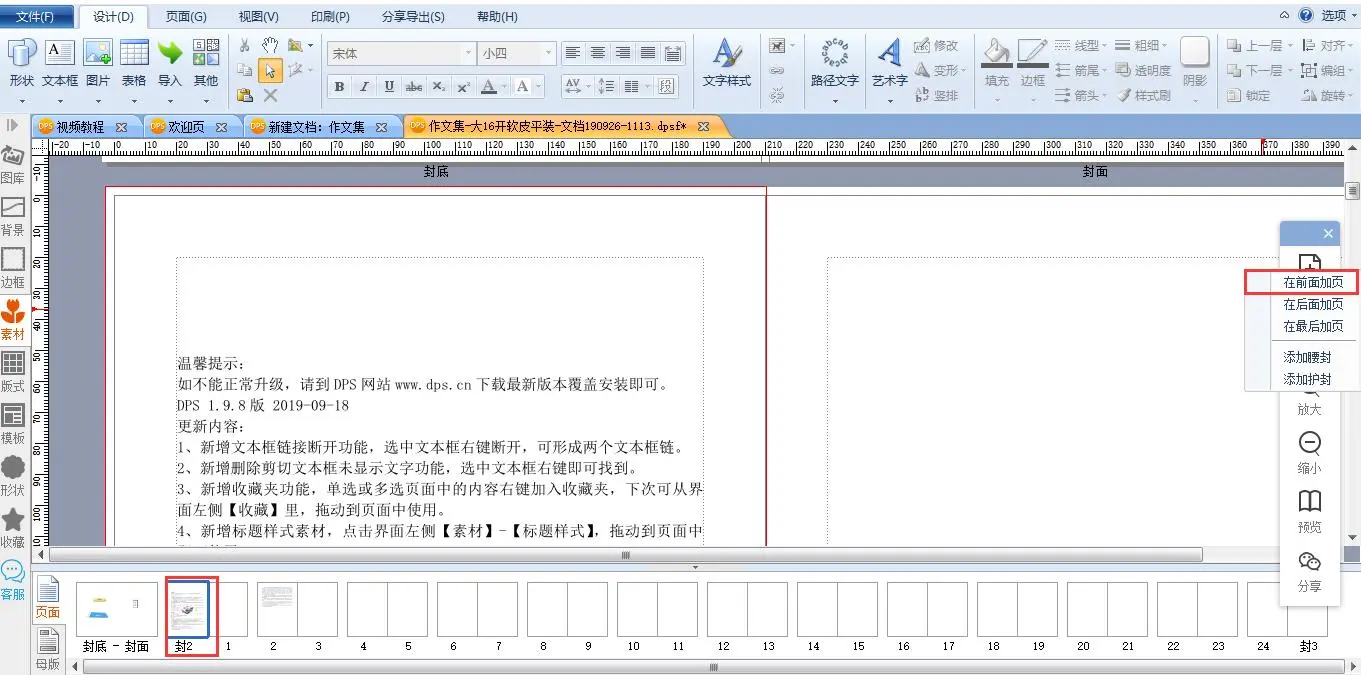Viewport: 1361px width, 675px height.
Task: Open 背景 in the left sidebar
Action: [x=13, y=217]
